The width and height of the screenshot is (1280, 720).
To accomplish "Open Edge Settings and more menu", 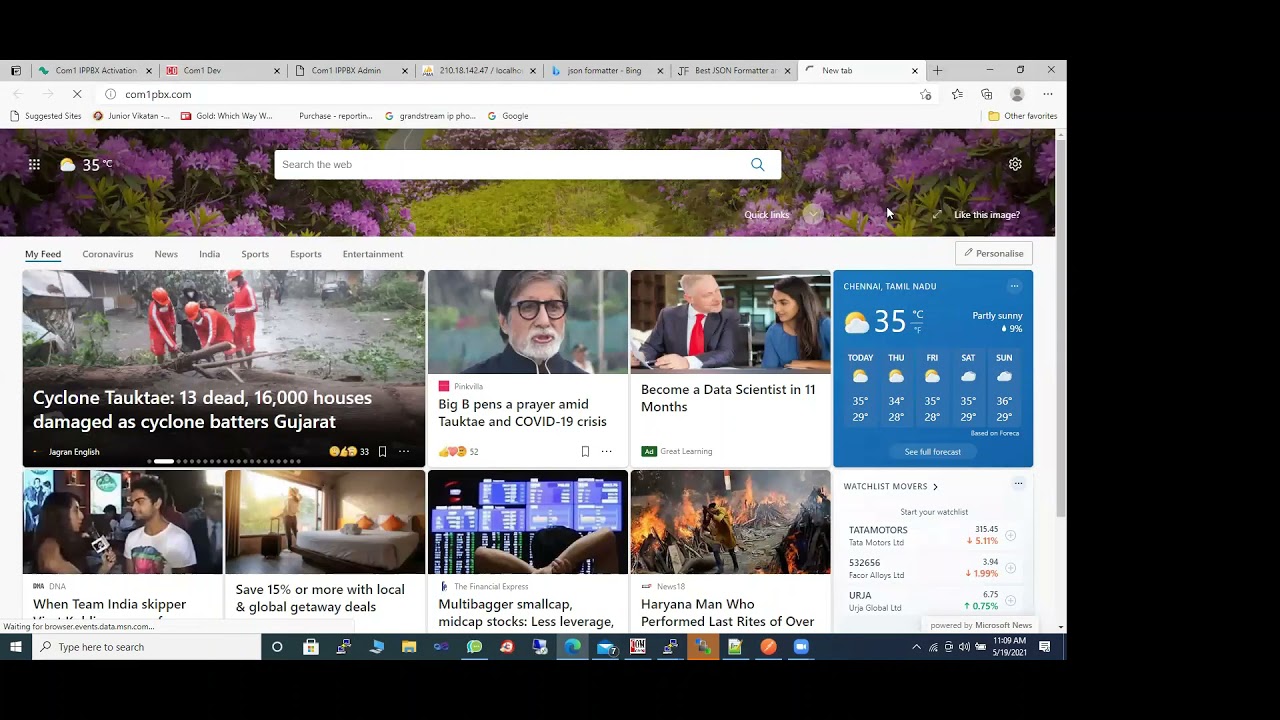I will (1048, 94).
